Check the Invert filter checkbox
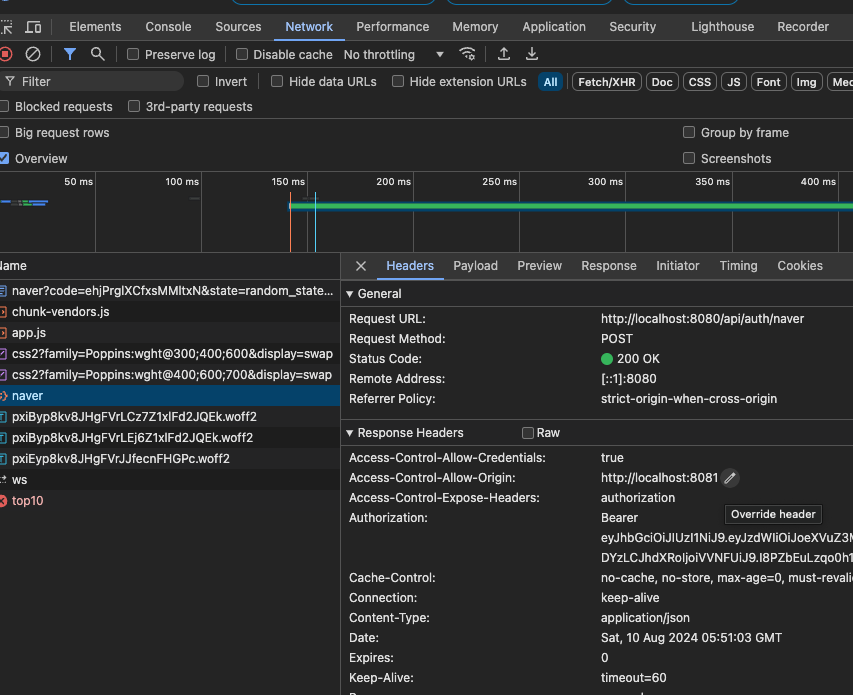 [x=203, y=82]
